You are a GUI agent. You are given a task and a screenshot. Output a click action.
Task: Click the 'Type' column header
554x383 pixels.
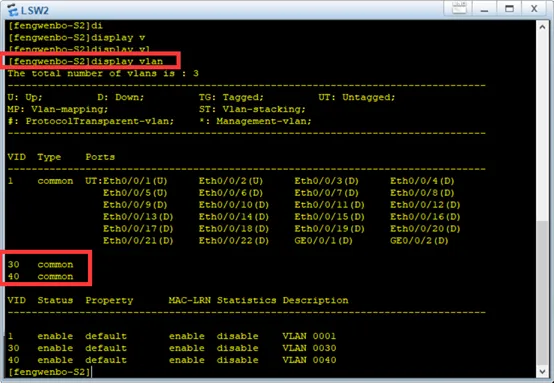49,157
